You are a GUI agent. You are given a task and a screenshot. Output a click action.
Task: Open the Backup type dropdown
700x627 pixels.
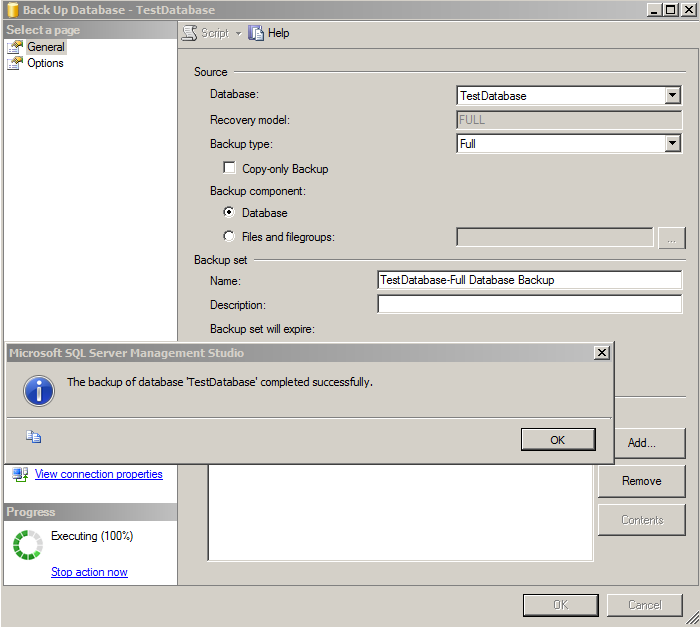click(672, 144)
